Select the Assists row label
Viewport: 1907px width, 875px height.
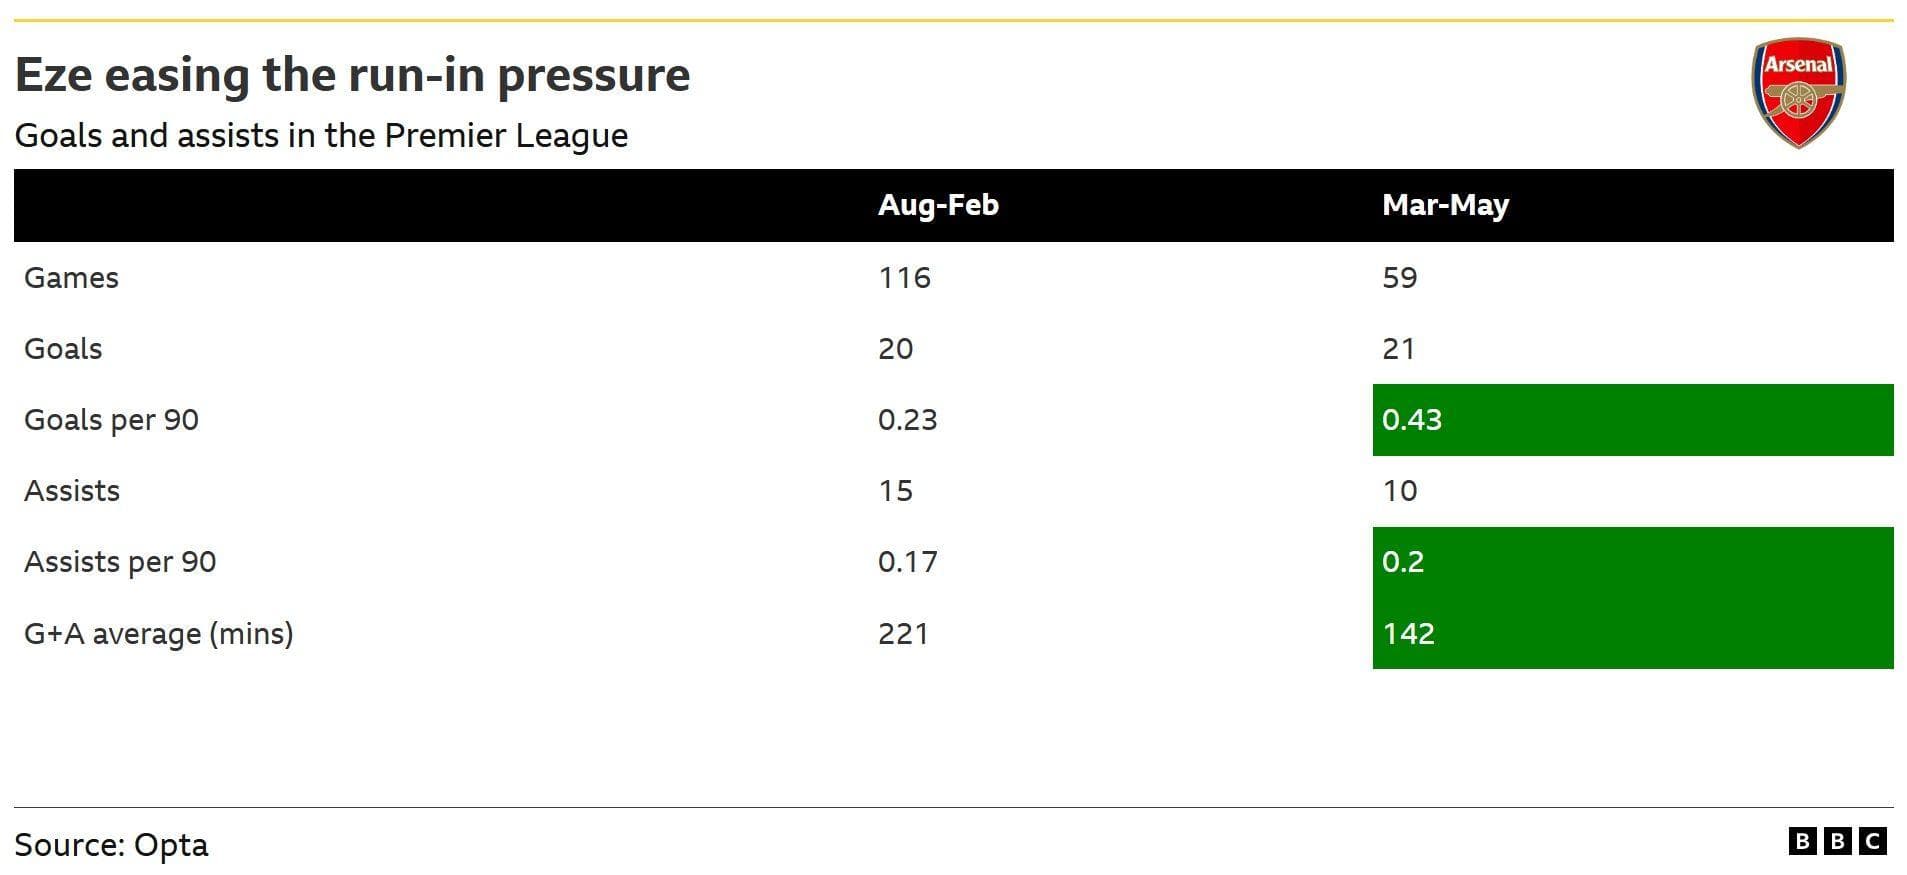click(x=72, y=491)
